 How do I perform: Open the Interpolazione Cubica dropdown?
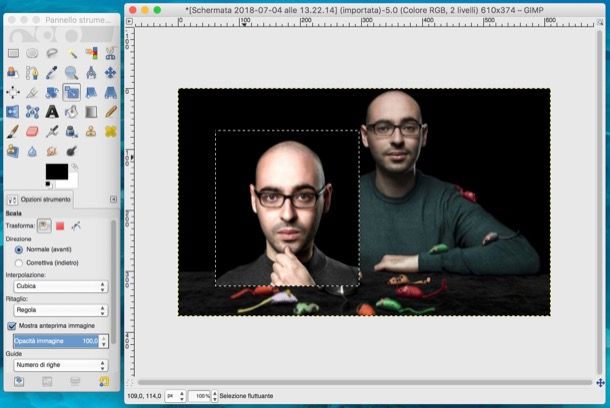point(60,286)
